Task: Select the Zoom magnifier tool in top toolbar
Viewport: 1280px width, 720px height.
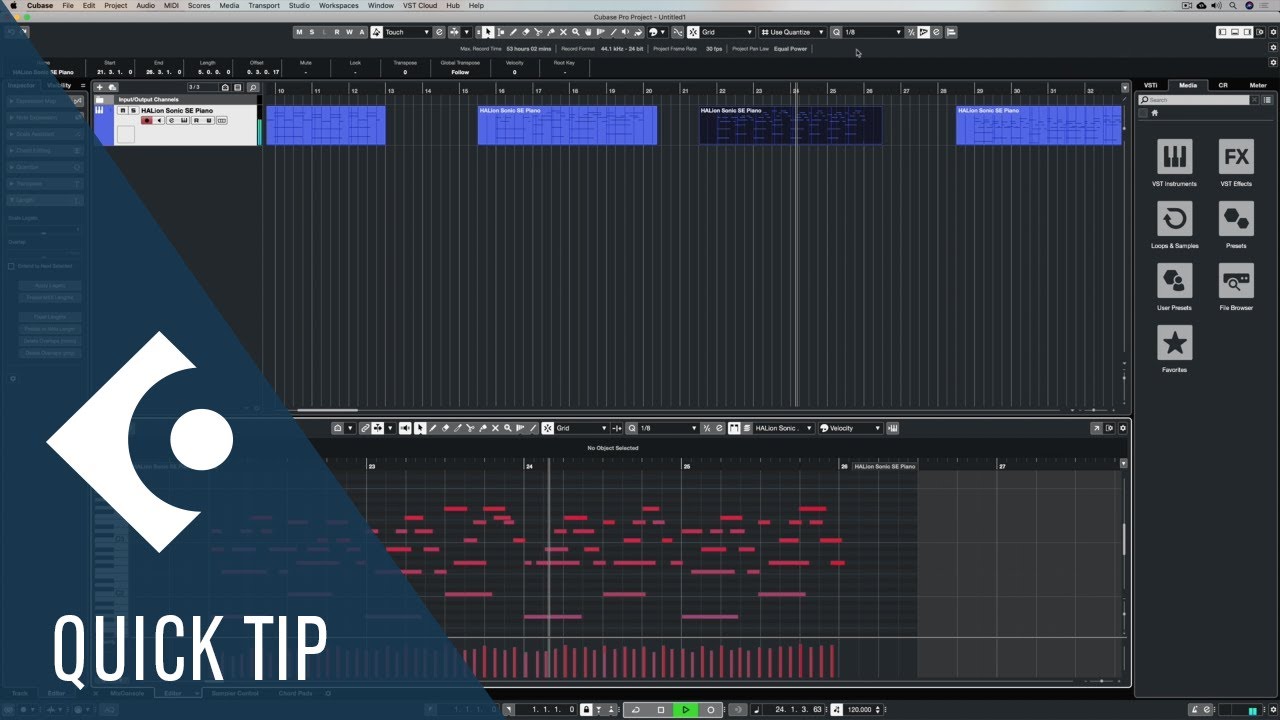Action: pos(575,32)
